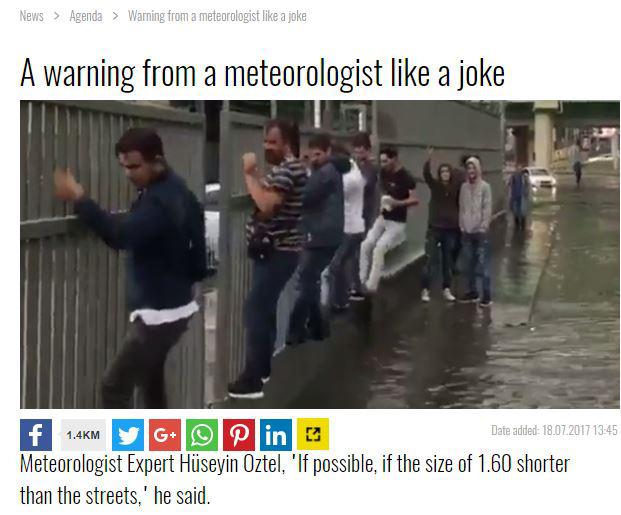Image resolution: width=621 pixels, height=515 pixels.
Task: Send the article through WhatsApp icon
Action: pyautogui.click(x=202, y=435)
